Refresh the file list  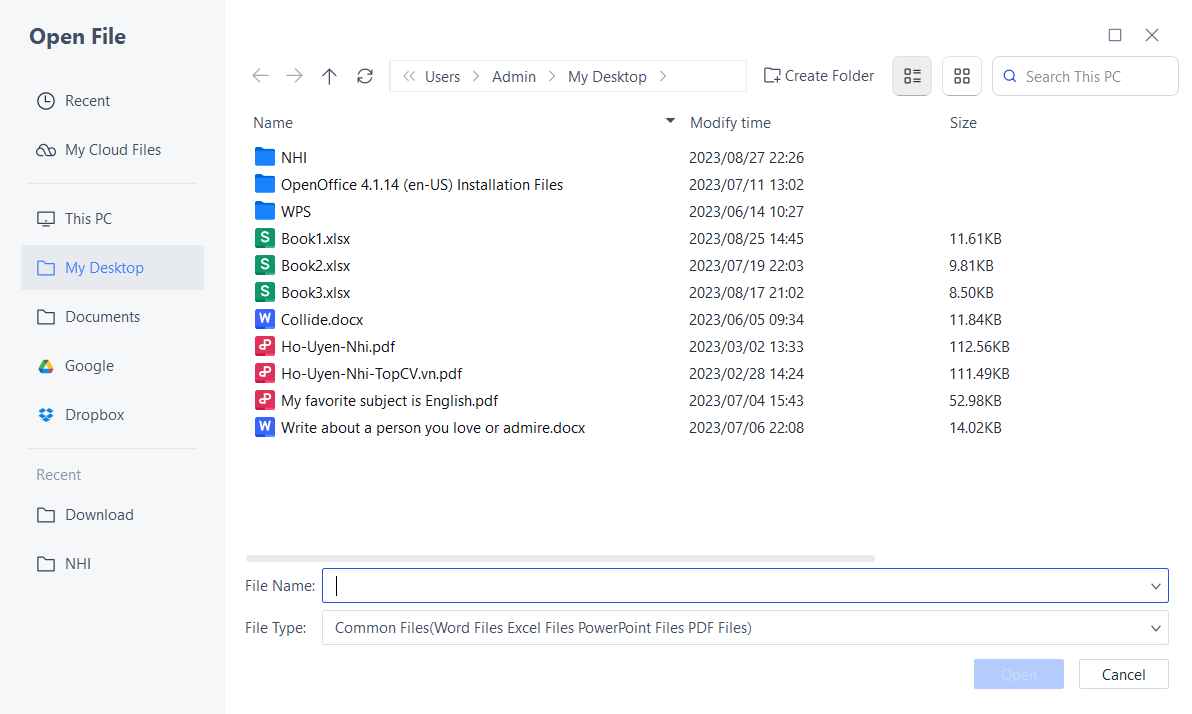pyautogui.click(x=365, y=76)
